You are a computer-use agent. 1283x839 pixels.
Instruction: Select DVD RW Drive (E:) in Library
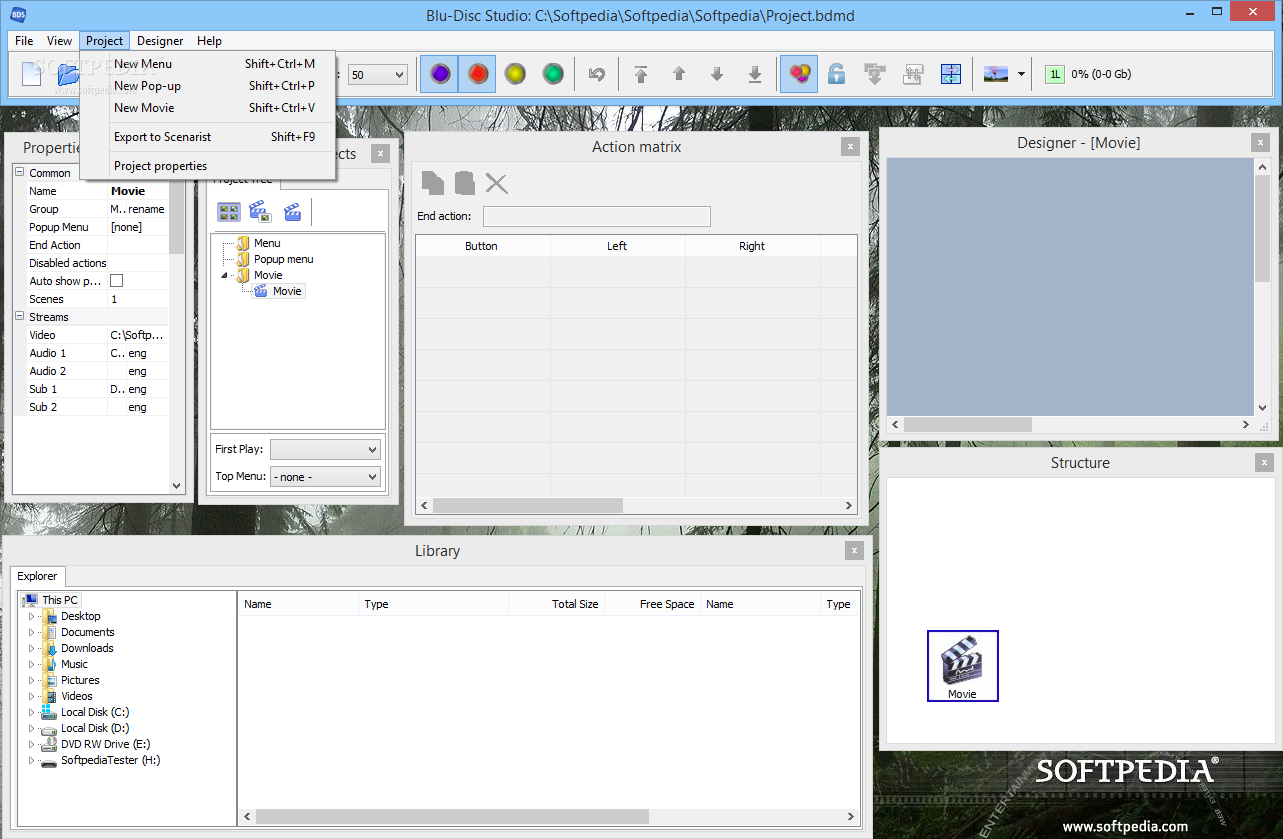tap(106, 744)
